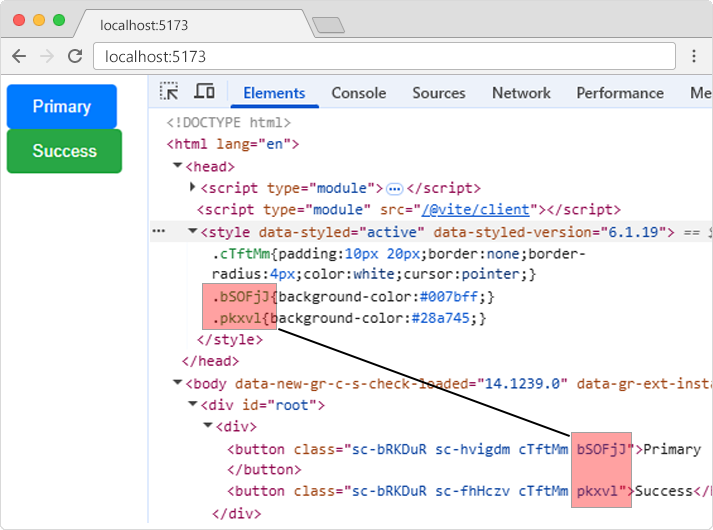Viewport: 713px width, 530px height.
Task: Collapse the head element node
Action: click(178, 166)
